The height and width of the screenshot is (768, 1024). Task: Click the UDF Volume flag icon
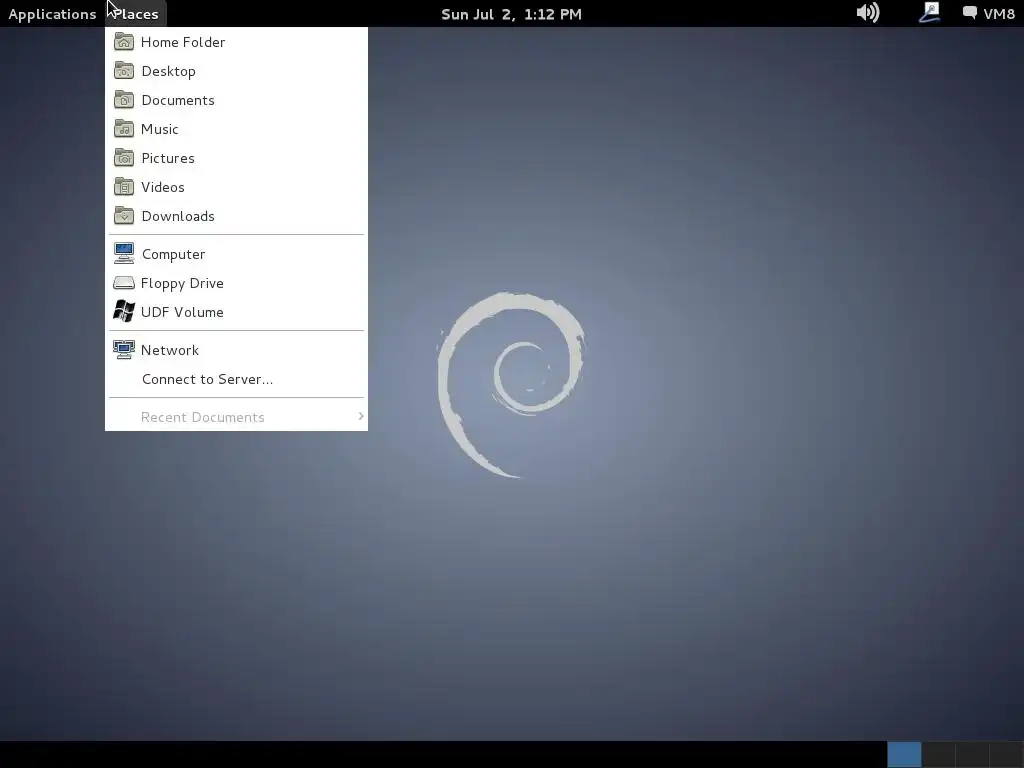click(x=123, y=312)
